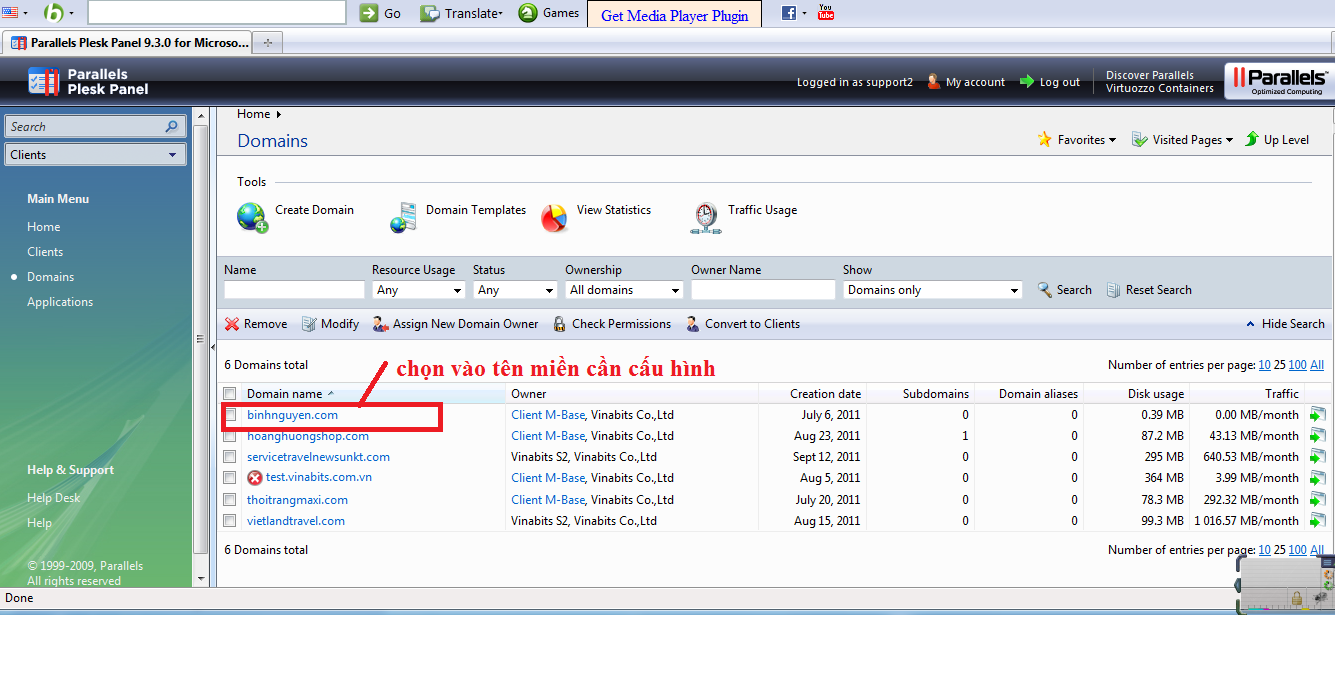The image size is (1336, 696).
Task: Expand the Visited Pages menu
Action: [x=1182, y=140]
